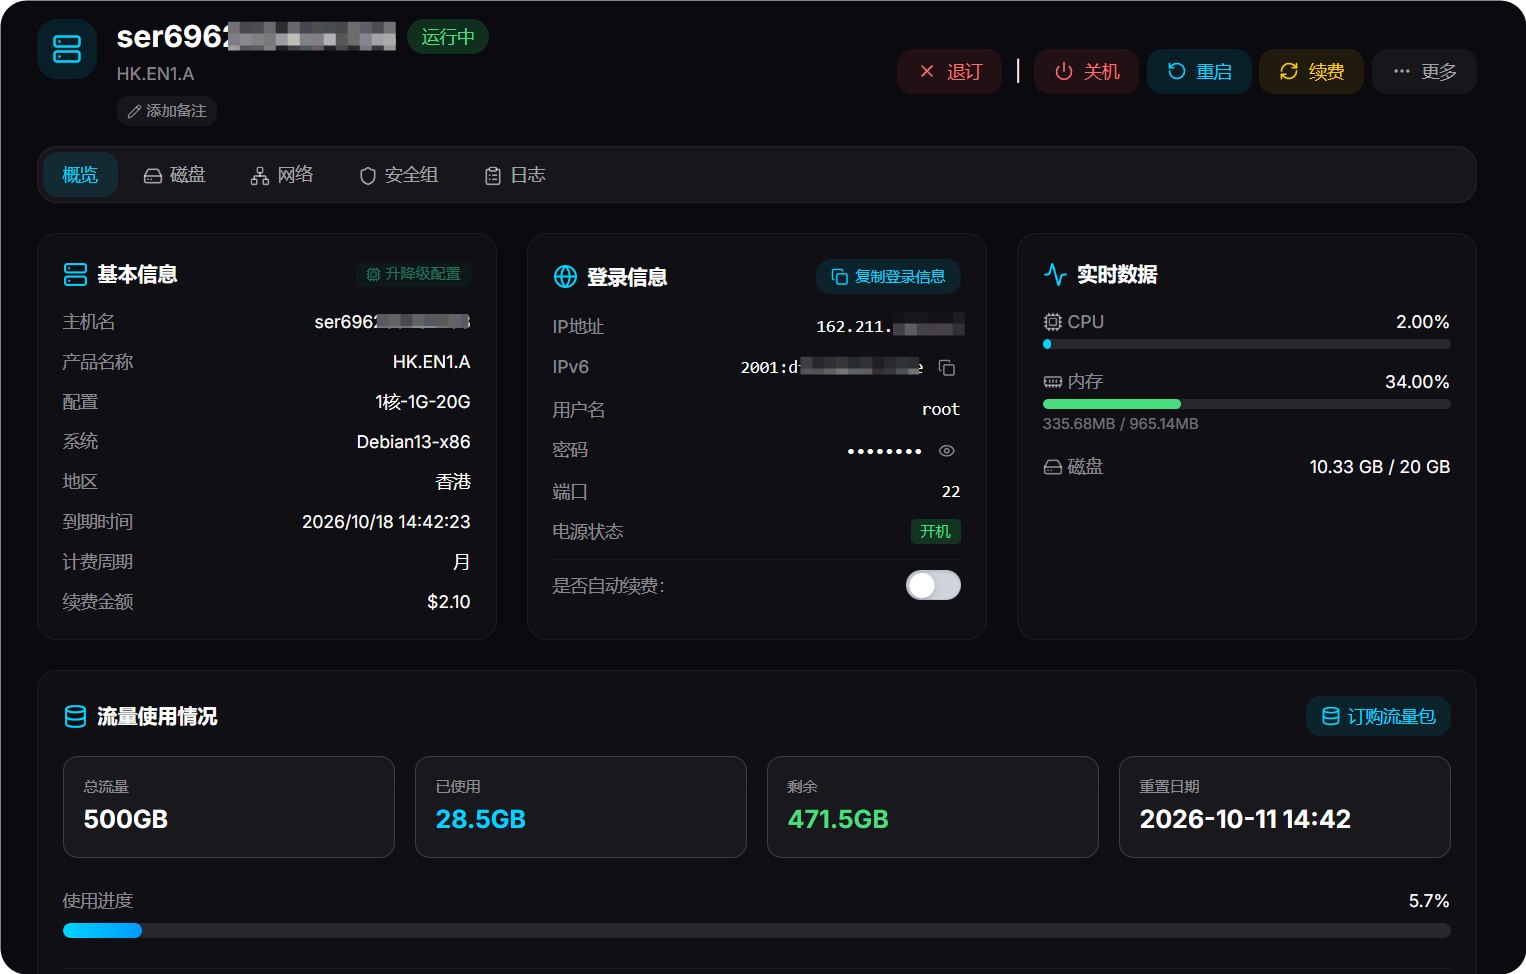Click the pulse icon beside 实时数据

pyautogui.click(x=1055, y=274)
